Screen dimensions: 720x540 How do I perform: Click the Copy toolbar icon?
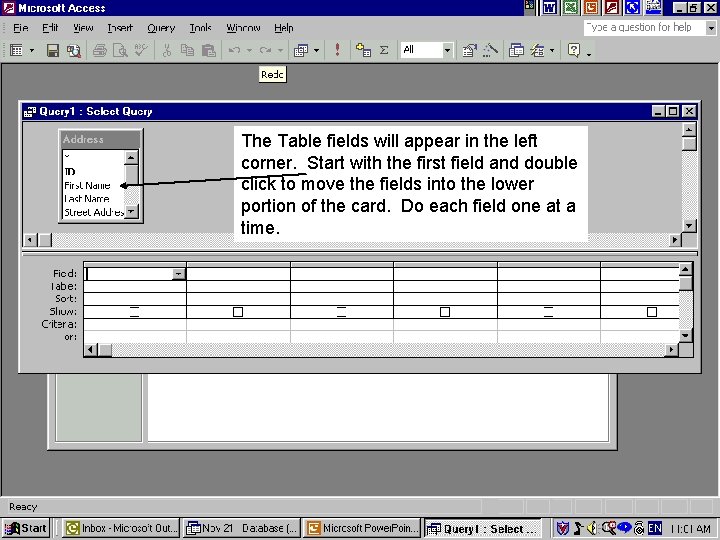[x=187, y=50]
